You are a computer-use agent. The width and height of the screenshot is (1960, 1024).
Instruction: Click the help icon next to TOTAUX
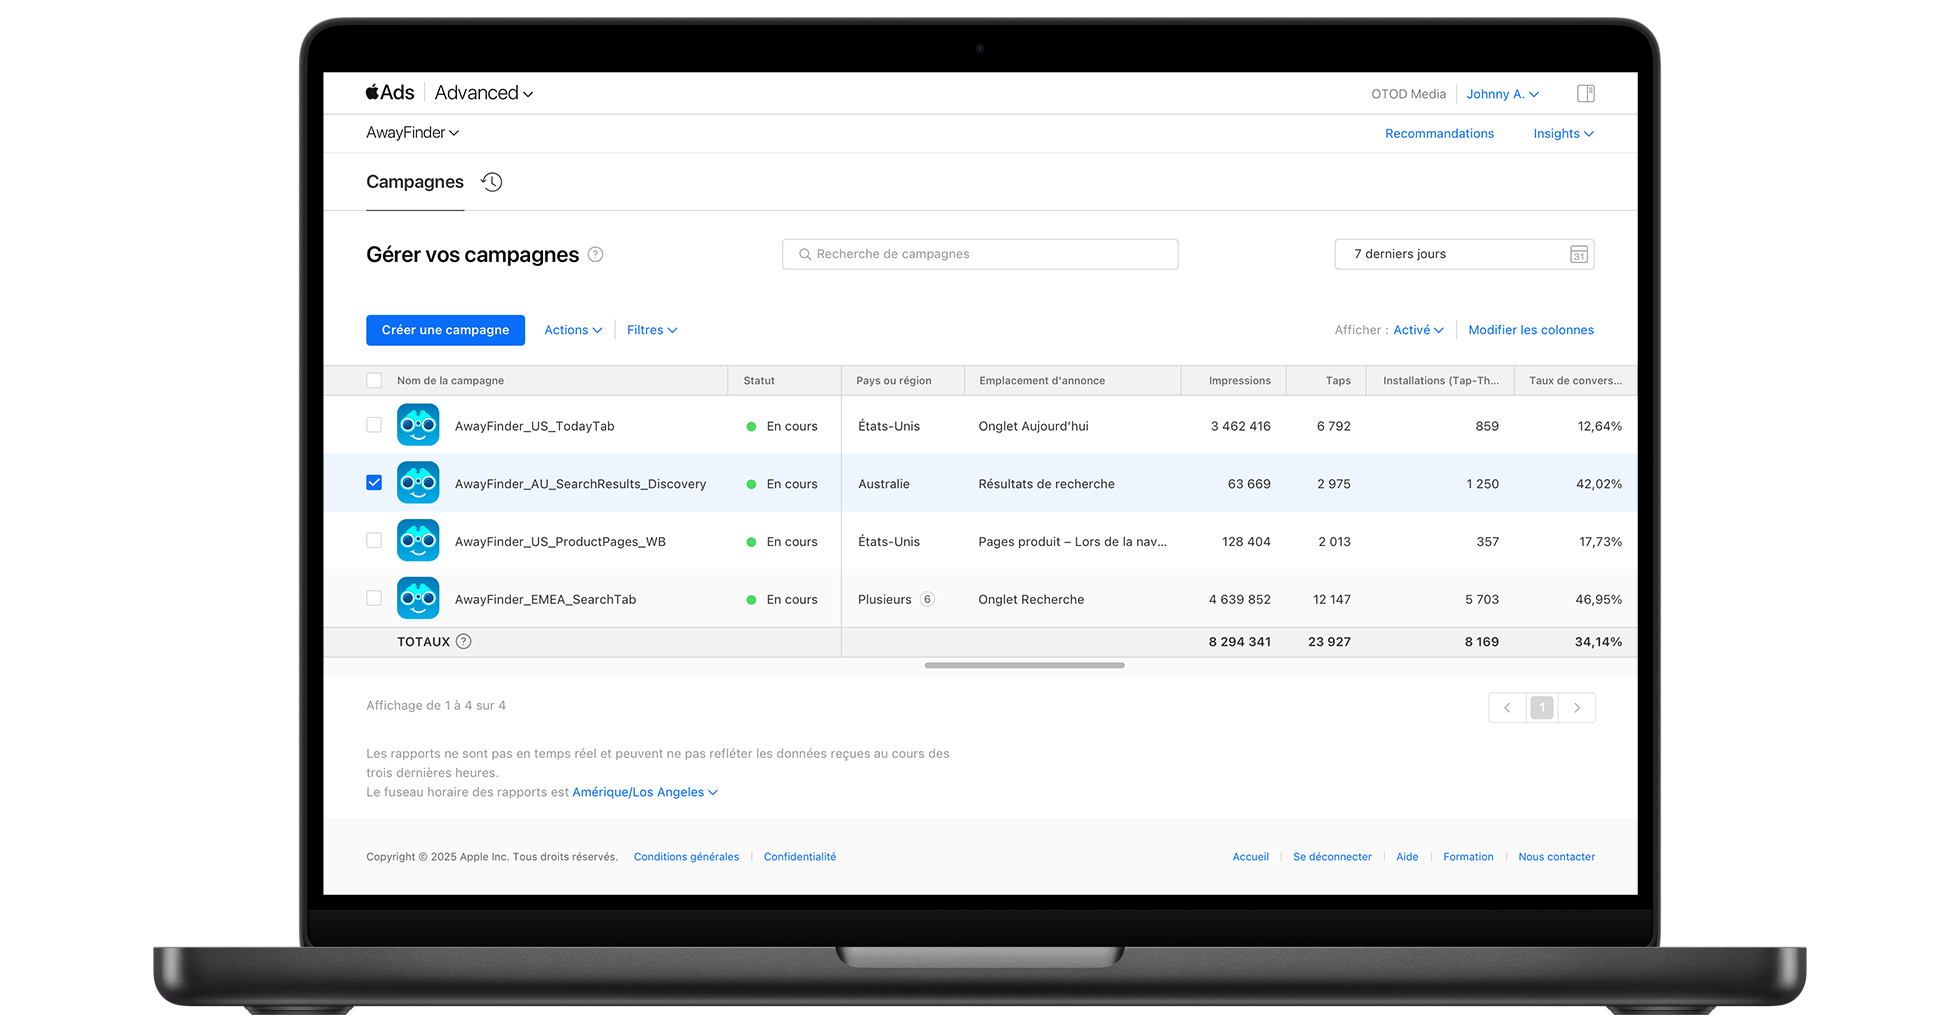click(x=463, y=642)
